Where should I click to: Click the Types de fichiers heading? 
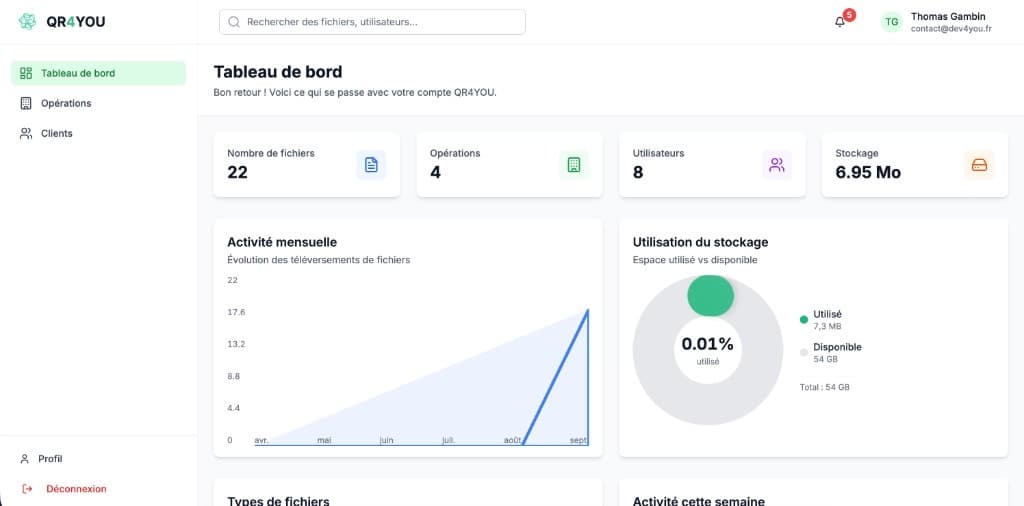(x=278, y=501)
